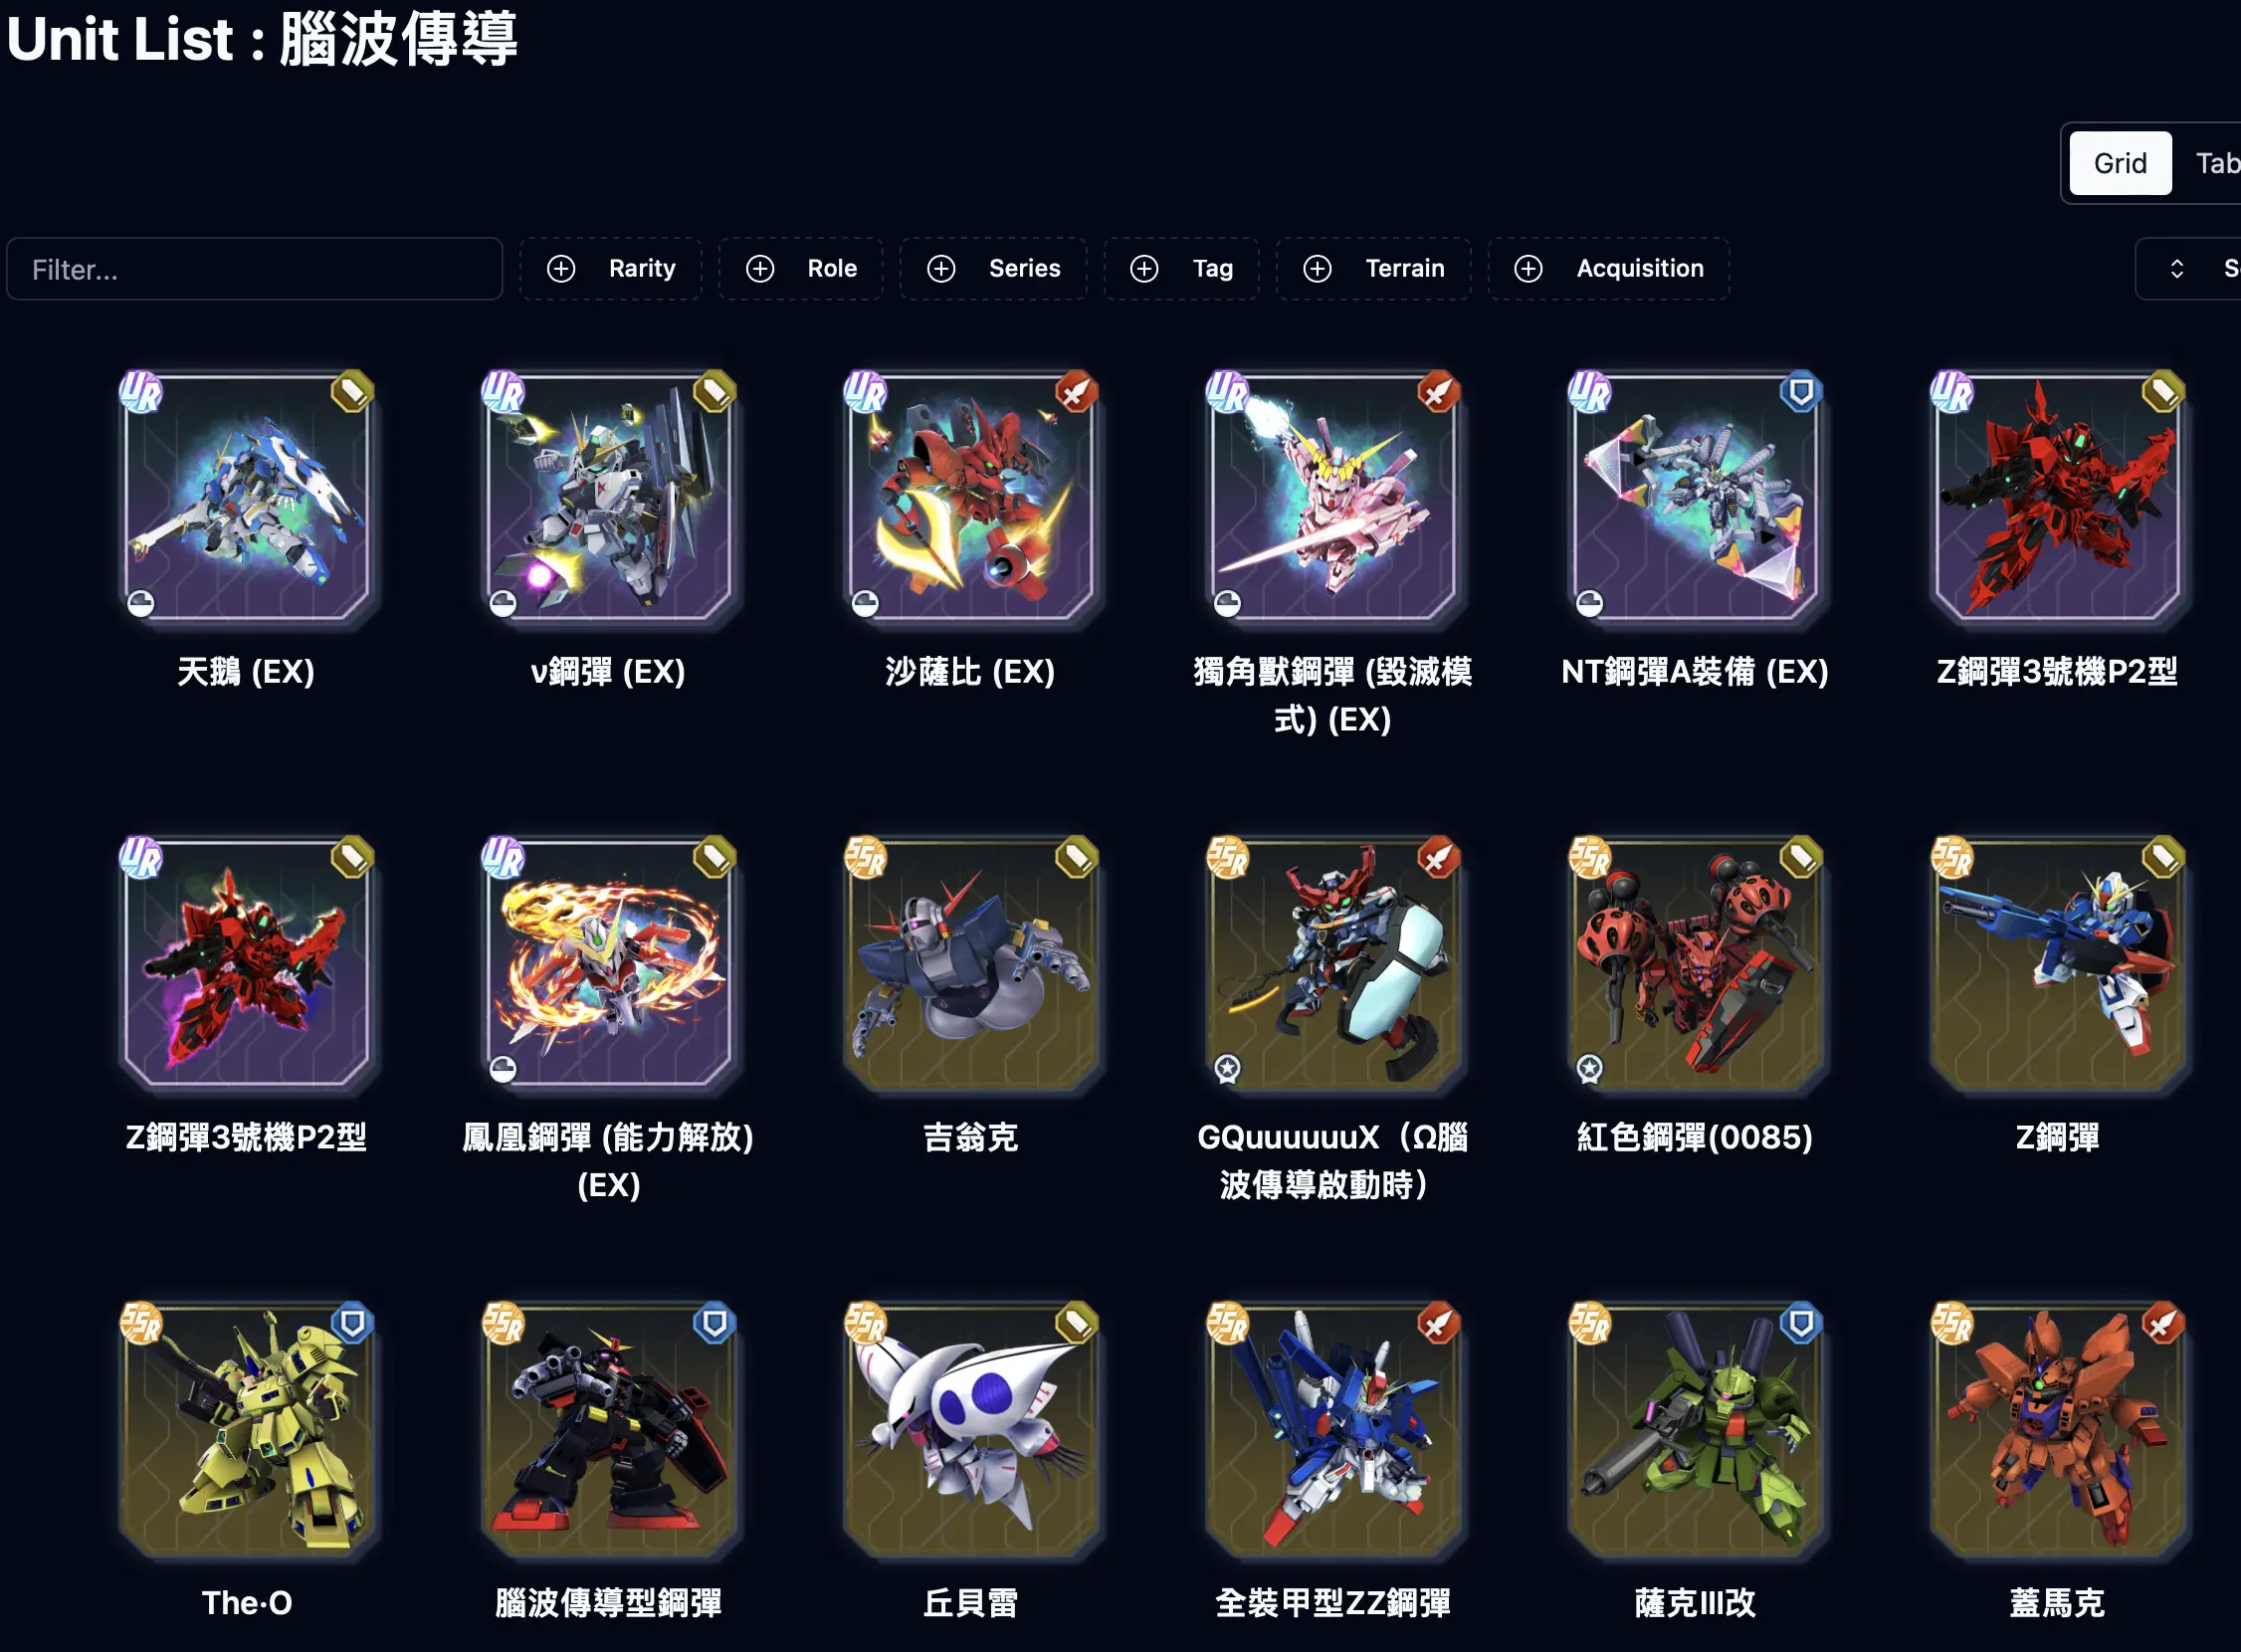Viewport: 2241px width, 1652px height.
Task: Open the Terrain filter dropdown
Action: tap(1373, 268)
